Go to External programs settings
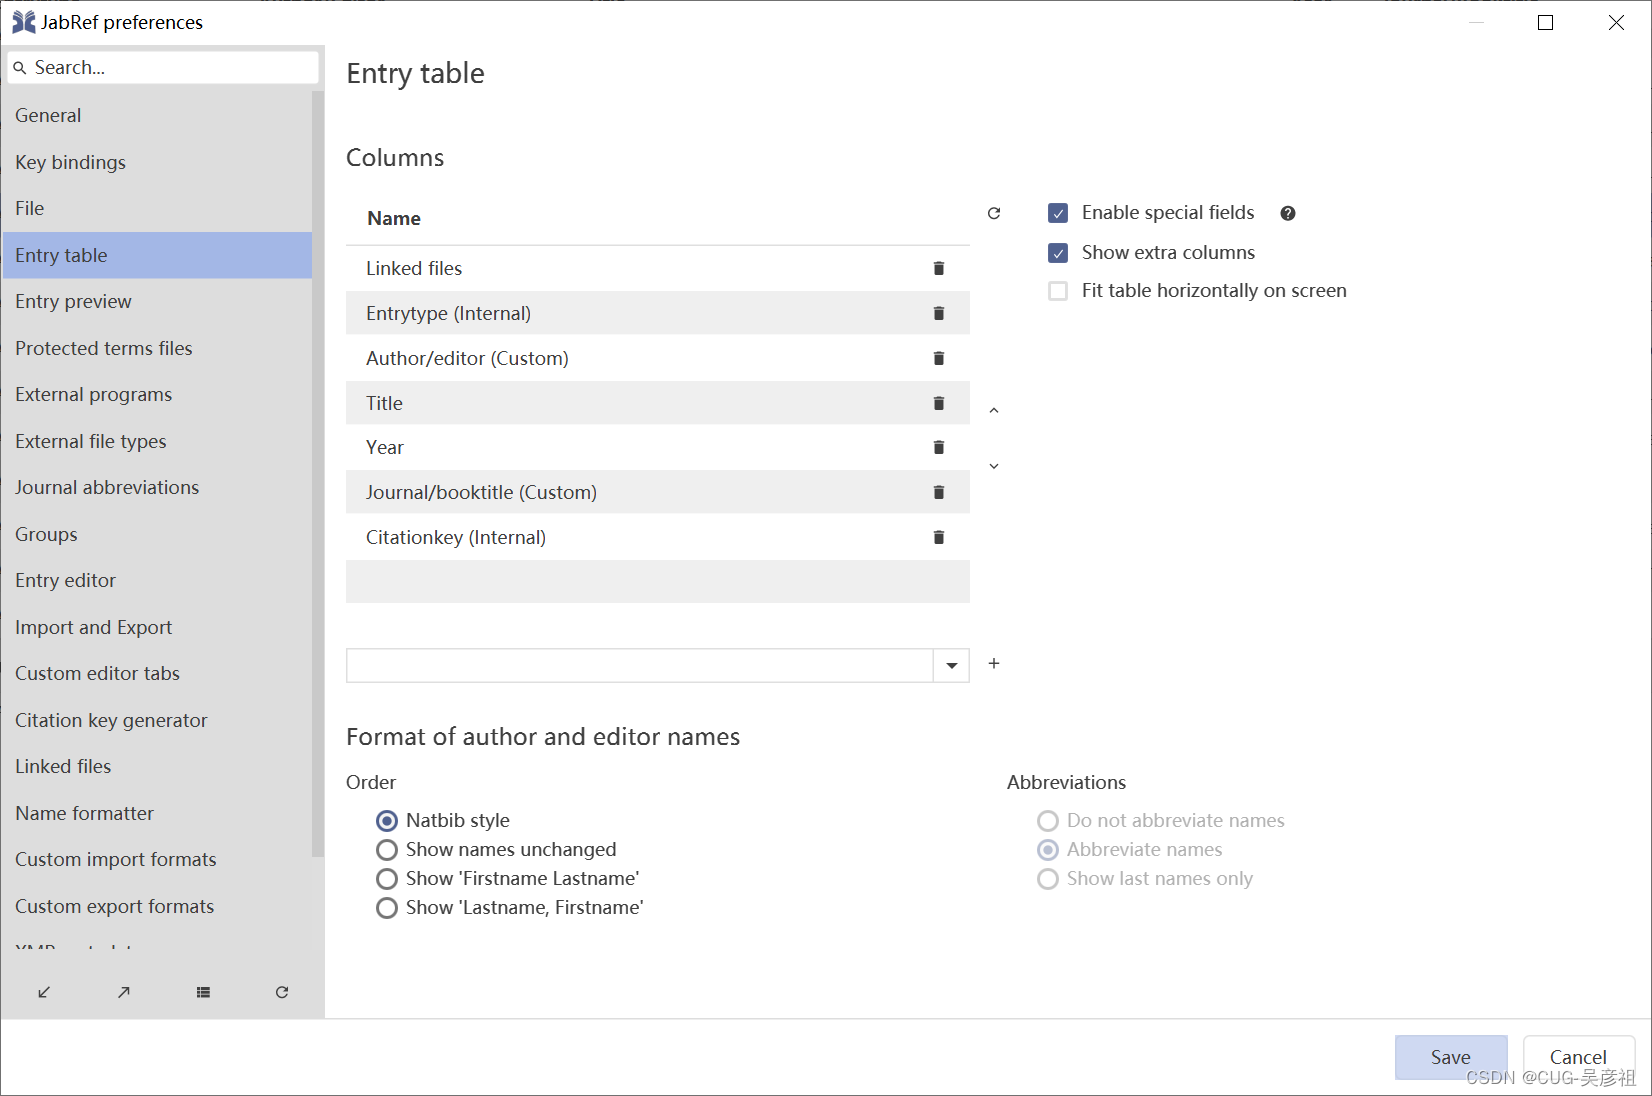 [157, 394]
